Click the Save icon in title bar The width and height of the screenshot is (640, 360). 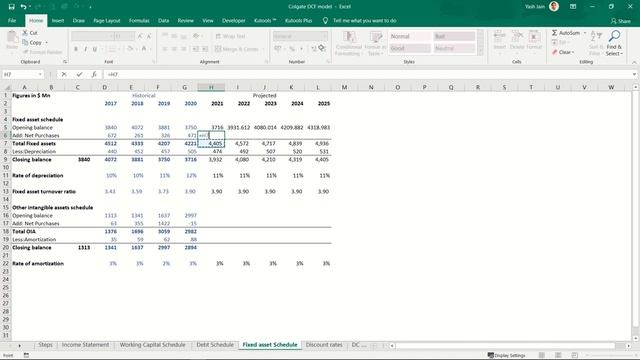point(11,7)
